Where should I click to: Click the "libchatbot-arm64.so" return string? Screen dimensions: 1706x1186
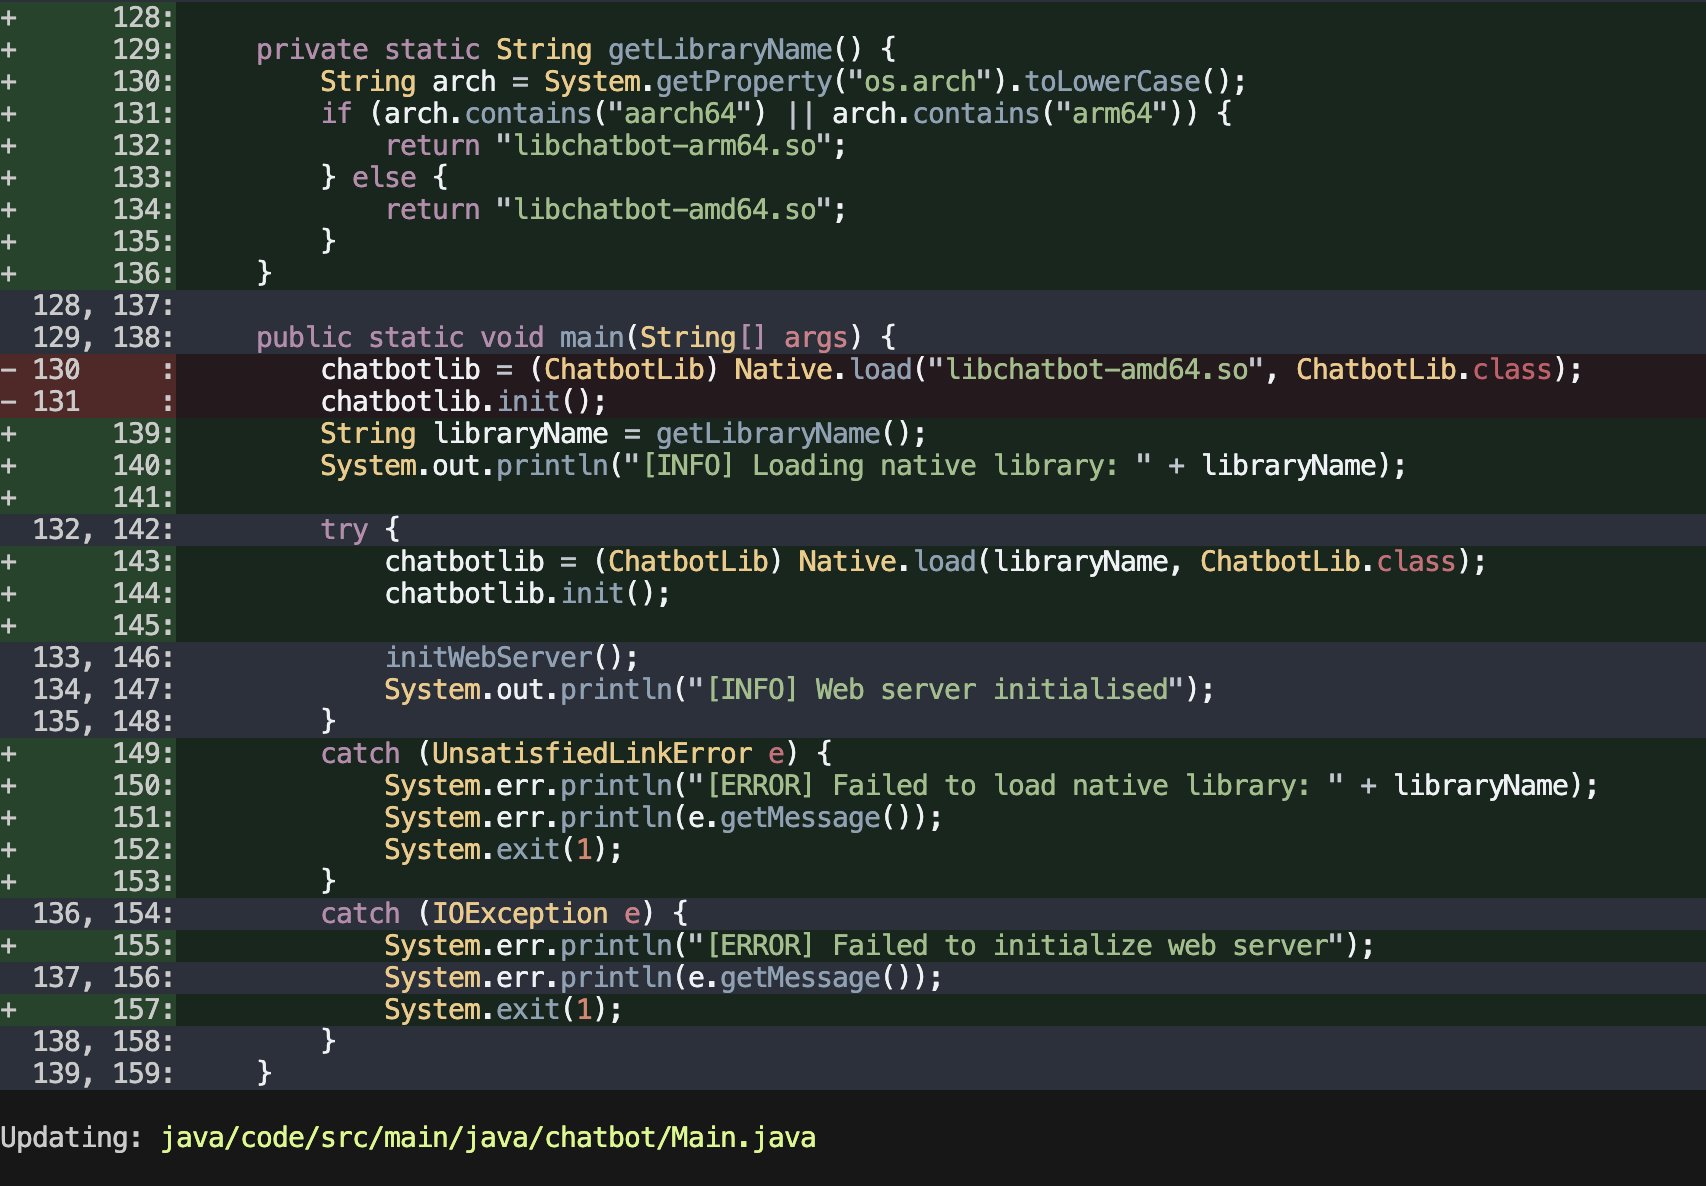(x=664, y=146)
